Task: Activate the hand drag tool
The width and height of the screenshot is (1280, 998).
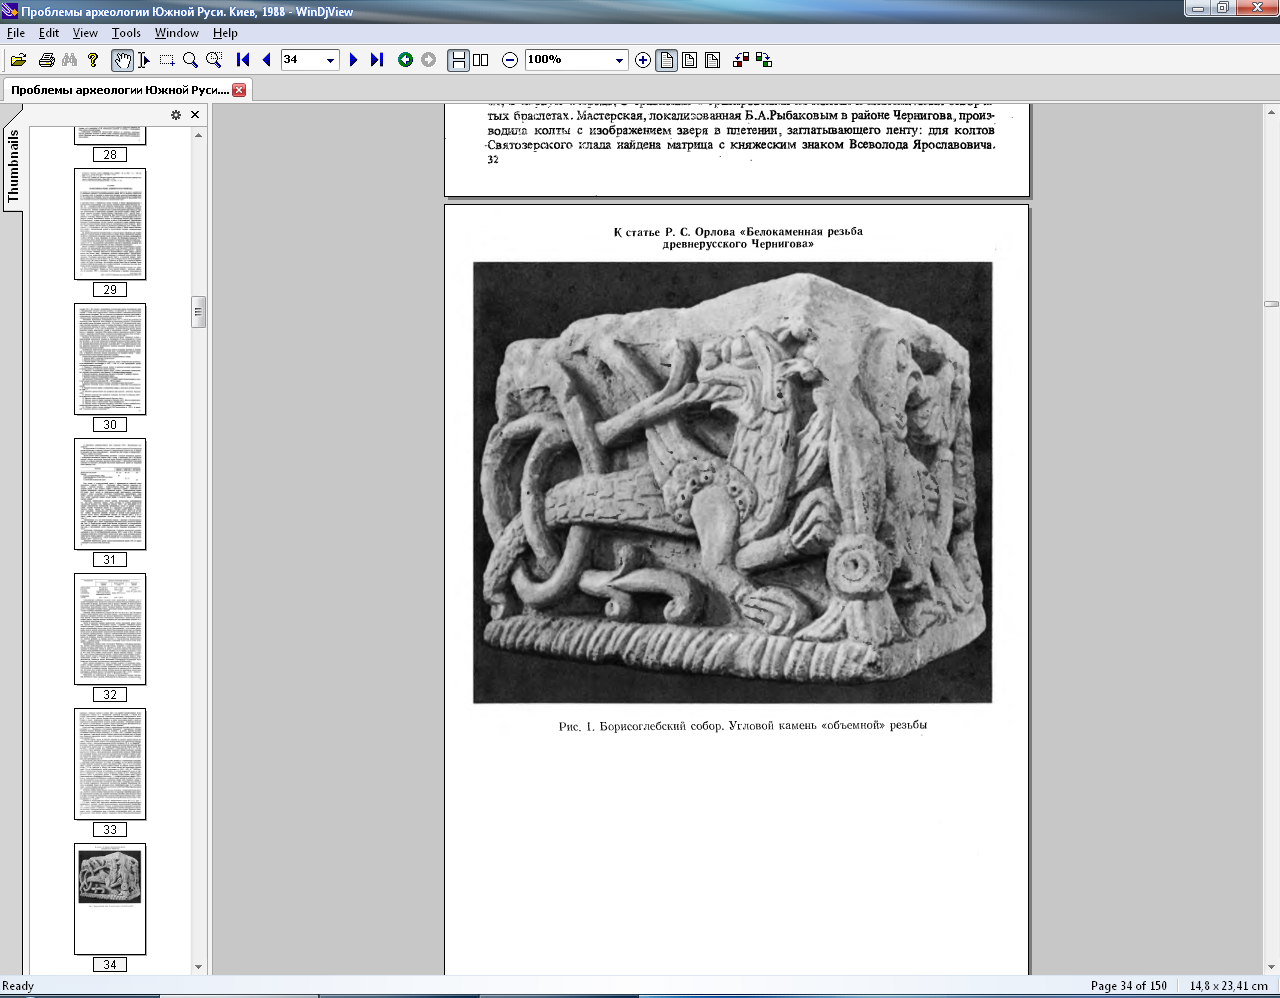Action: click(122, 60)
